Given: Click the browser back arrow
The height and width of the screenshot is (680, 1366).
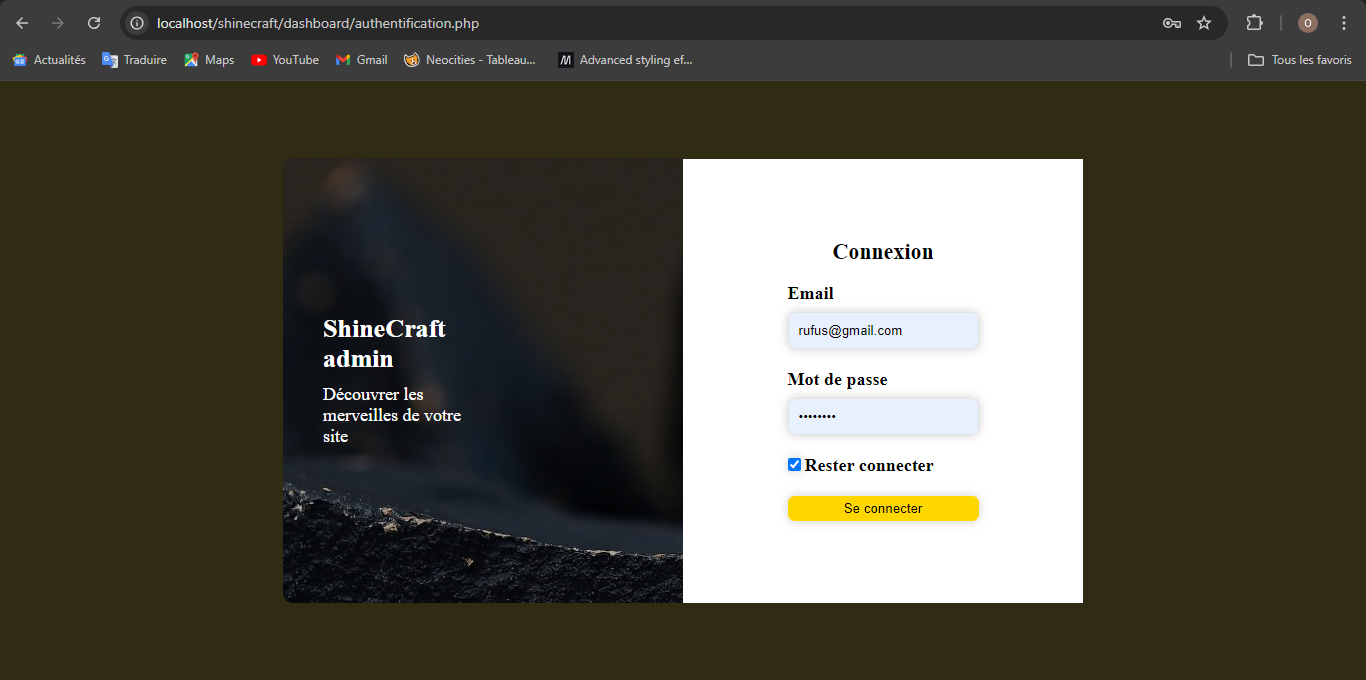Looking at the screenshot, I should 22,23.
